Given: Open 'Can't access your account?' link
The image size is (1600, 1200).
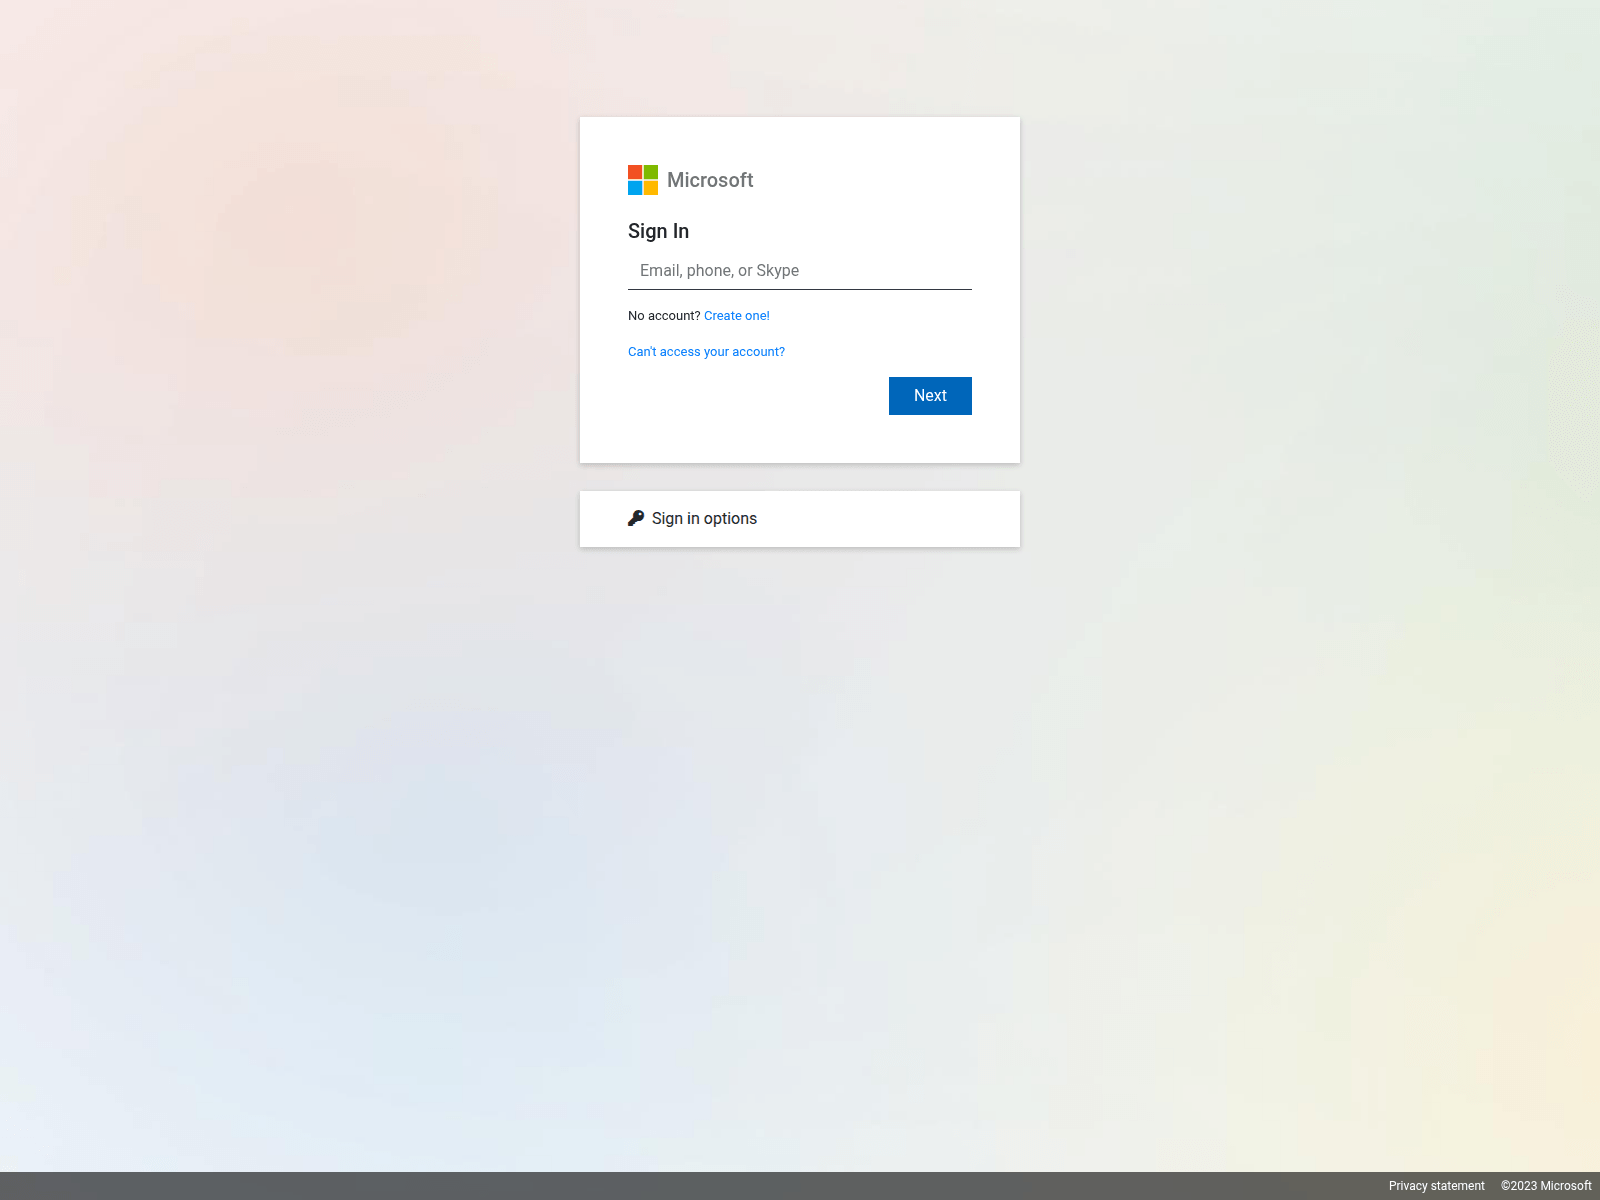Looking at the screenshot, I should [x=706, y=352].
